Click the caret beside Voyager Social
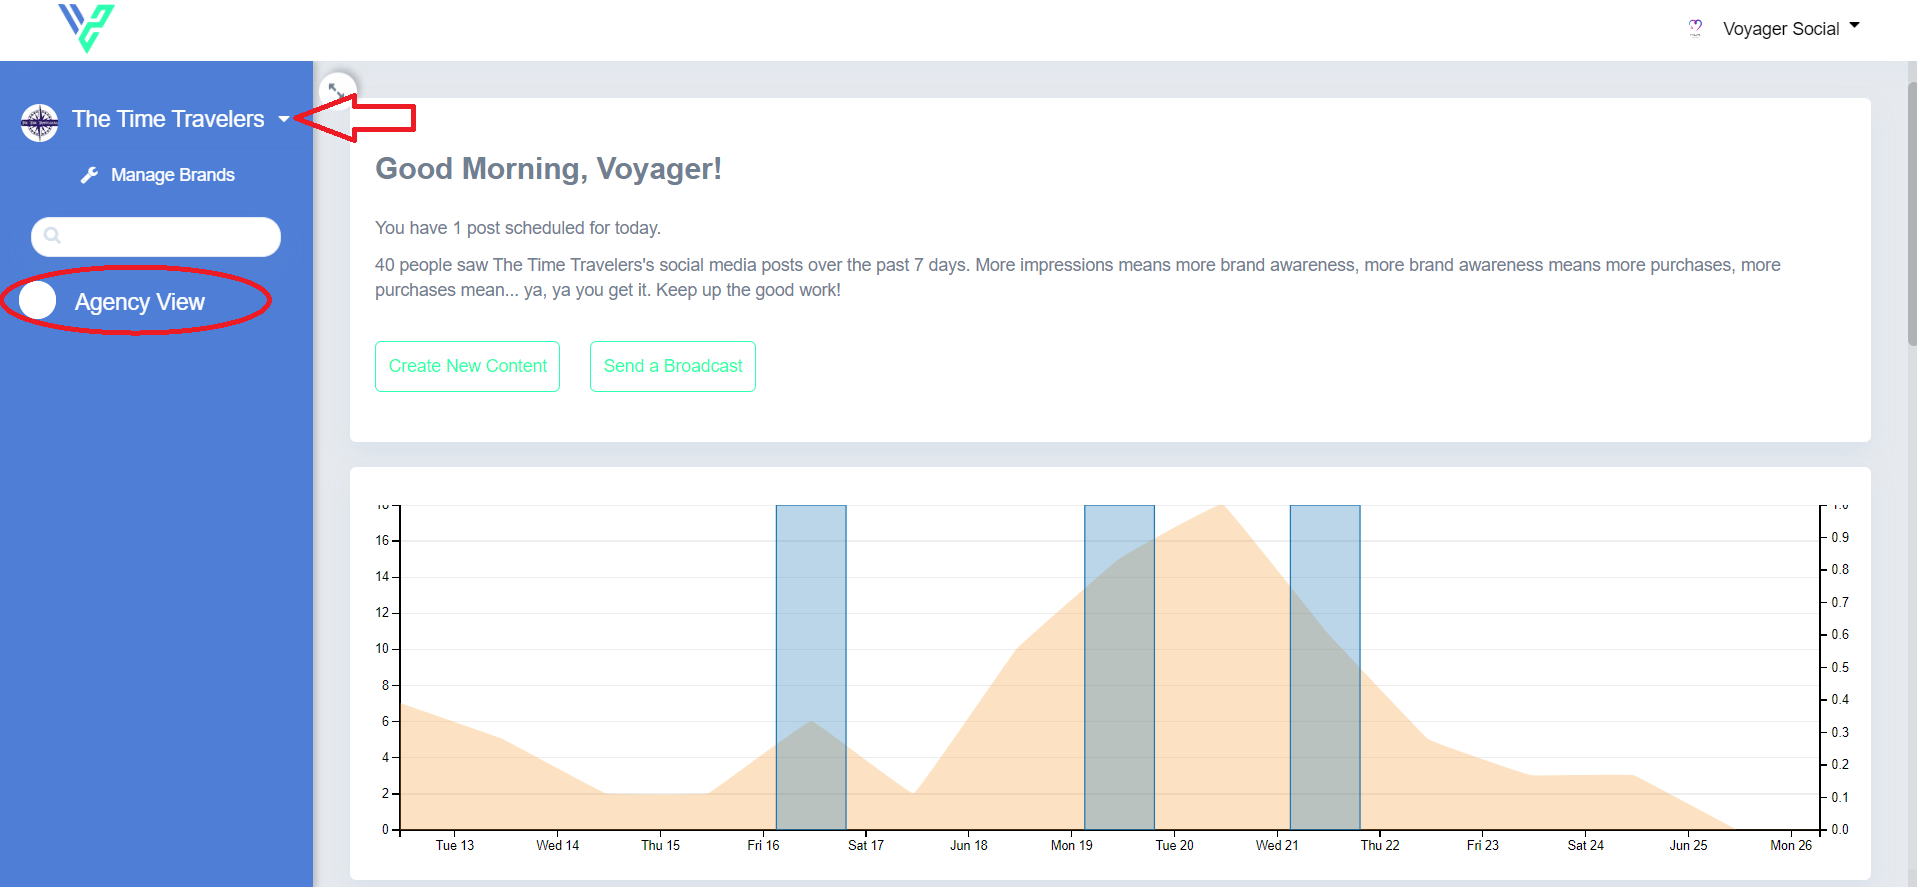This screenshot has width=1917, height=887. click(x=1854, y=25)
